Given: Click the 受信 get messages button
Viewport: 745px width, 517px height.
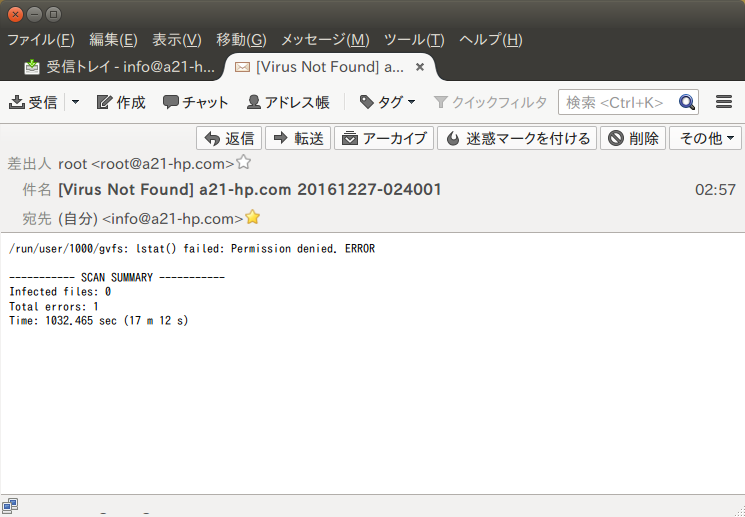Looking at the screenshot, I should [x=33, y=102].
